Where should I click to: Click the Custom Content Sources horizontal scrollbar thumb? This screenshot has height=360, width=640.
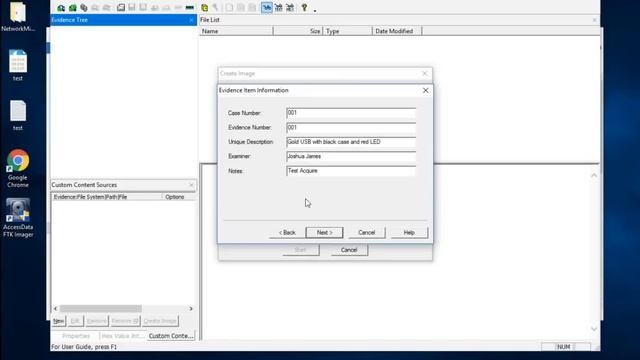click(x=100, y=309)
